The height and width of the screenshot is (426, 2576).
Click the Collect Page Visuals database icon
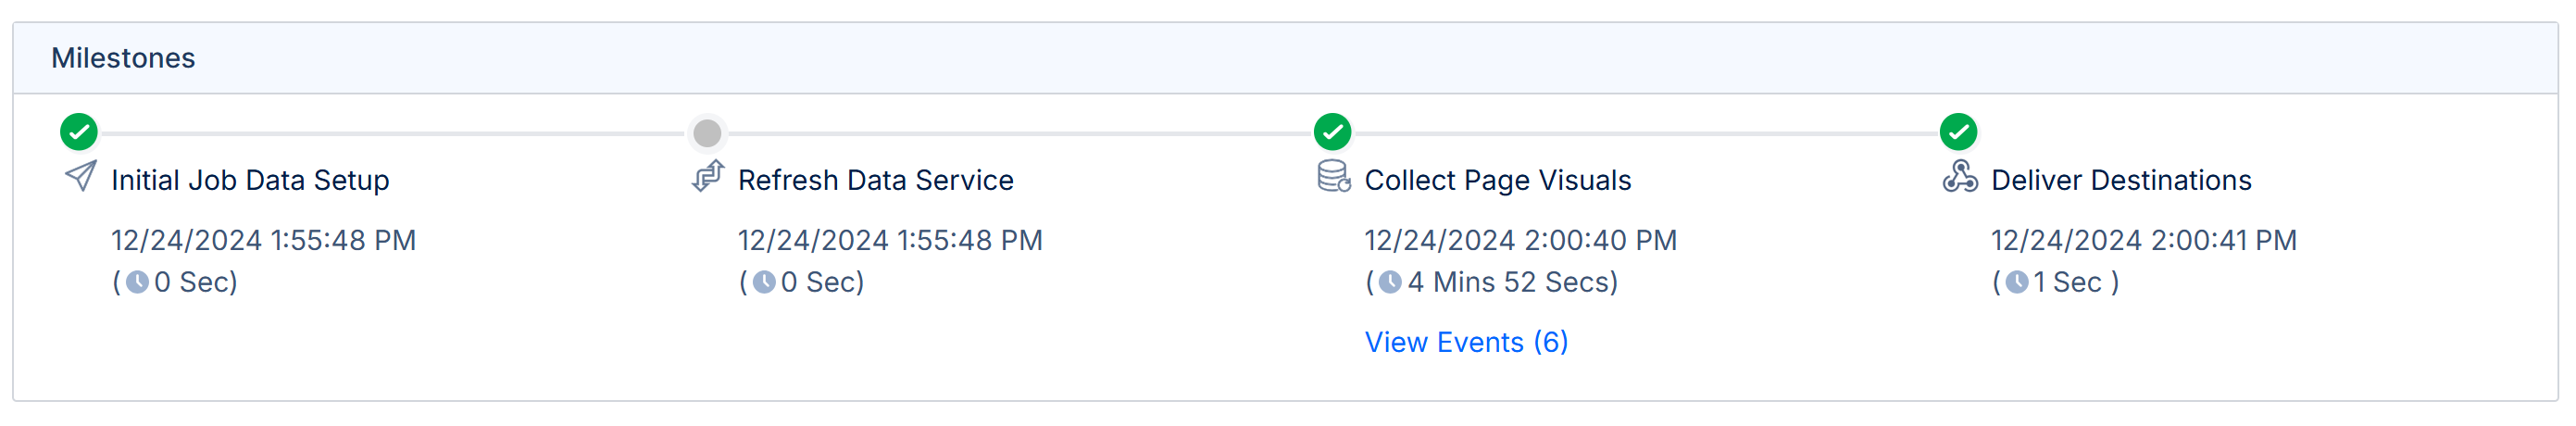(x=1333, y=177)
